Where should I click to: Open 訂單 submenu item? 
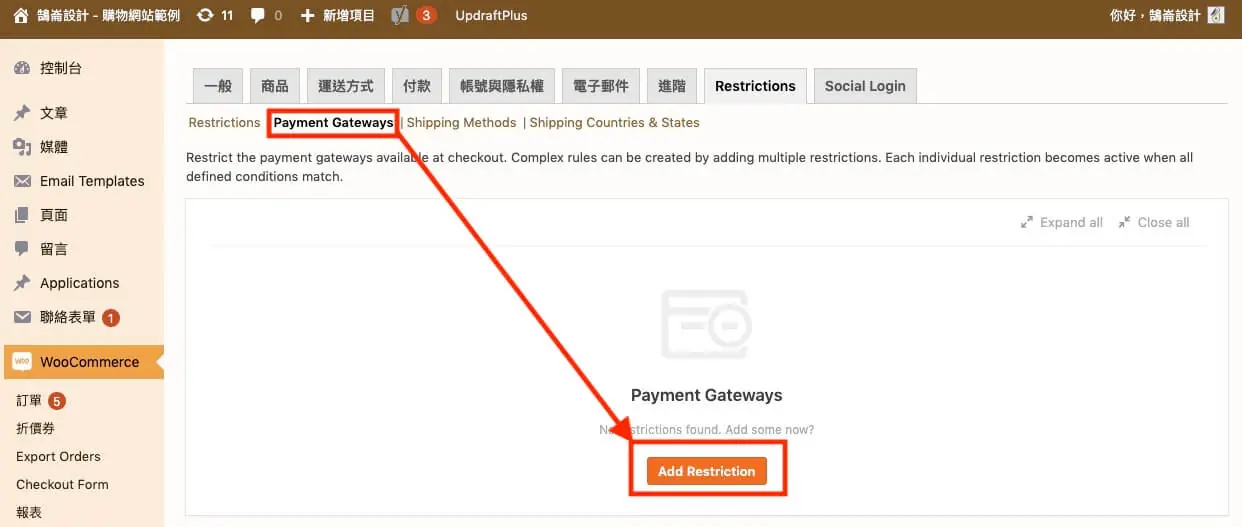[29, 401]
